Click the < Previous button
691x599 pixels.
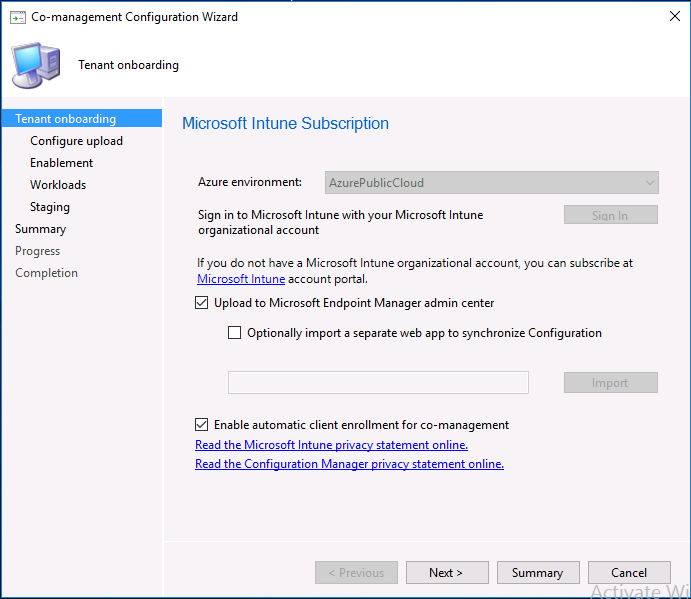[x=357, y=573]
